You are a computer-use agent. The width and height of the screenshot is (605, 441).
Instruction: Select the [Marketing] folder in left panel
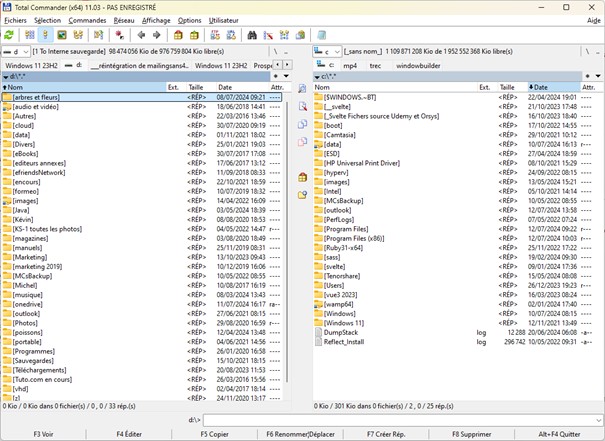point(31,256)
